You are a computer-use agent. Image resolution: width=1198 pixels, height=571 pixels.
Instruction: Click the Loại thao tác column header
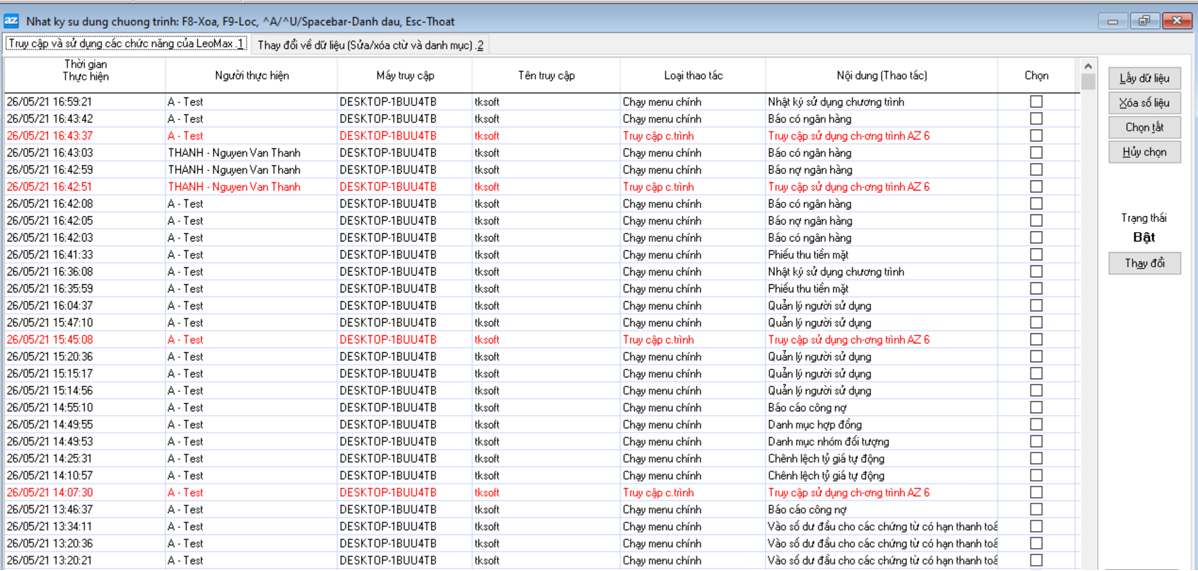[693, 76]
